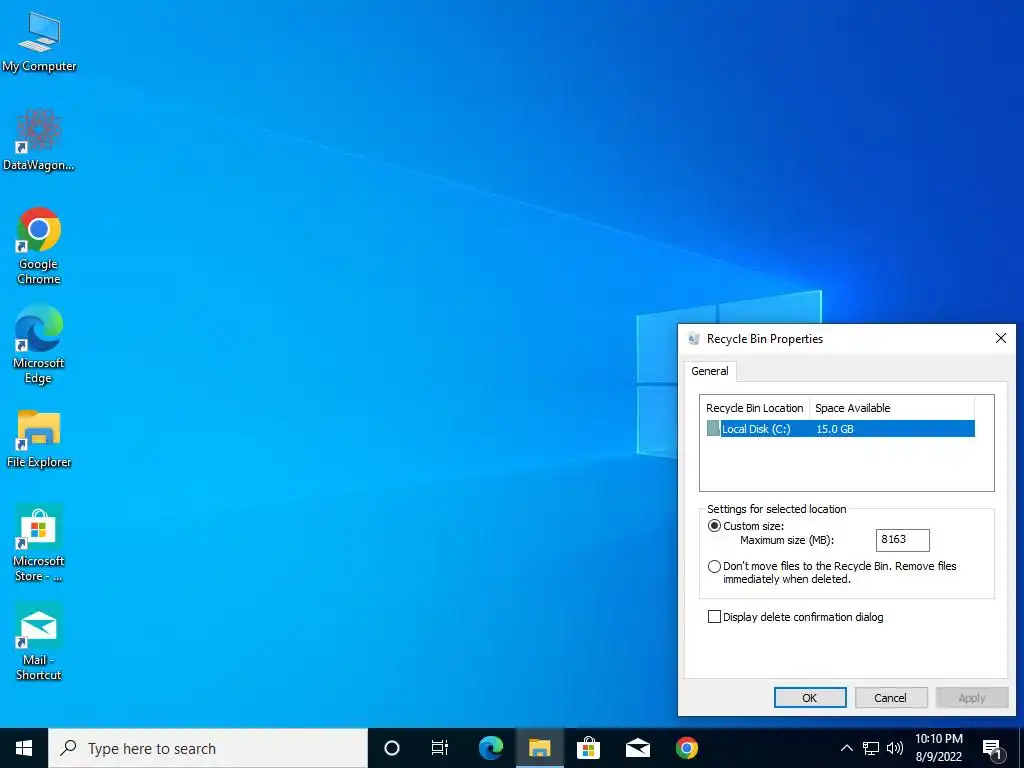Open the Windows Start menu
Image resolution: width=1024 pixels, height=768 pixels.
24,748
